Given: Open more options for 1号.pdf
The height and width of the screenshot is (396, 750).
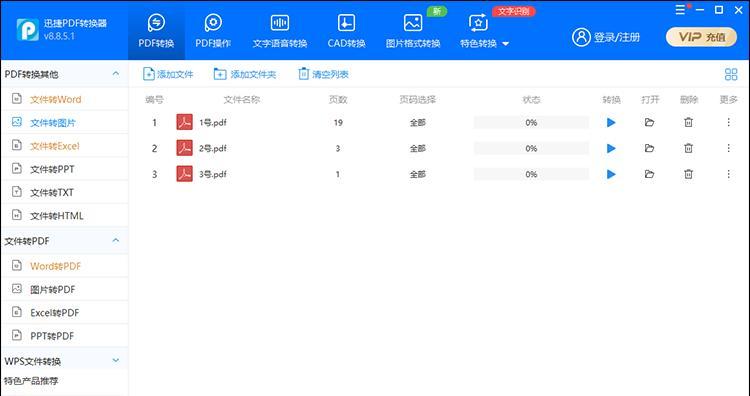Looking at the screenshot, I should tap(728, 122).
